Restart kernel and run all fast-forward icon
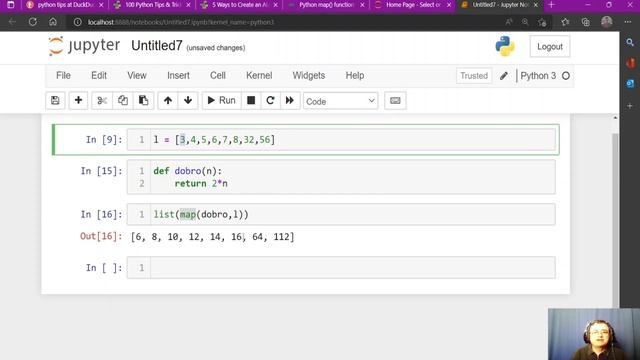640x360 pixels. click(290, 100)
